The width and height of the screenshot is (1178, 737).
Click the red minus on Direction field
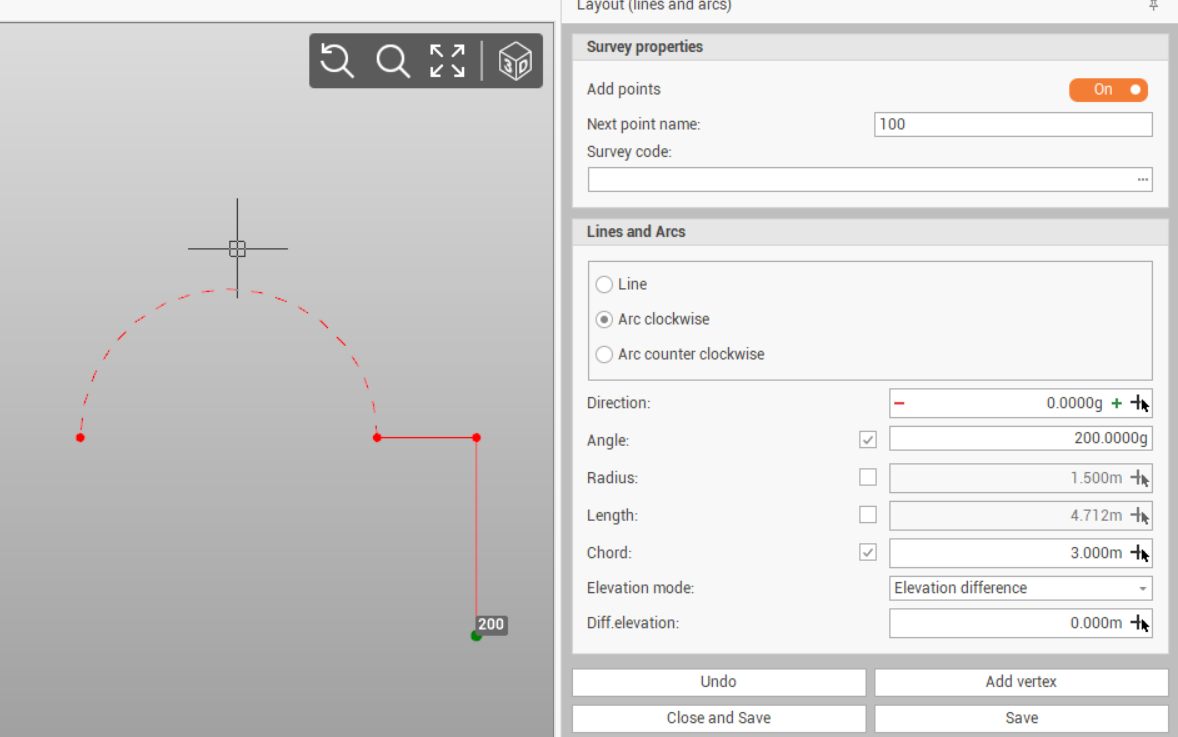[899, 403]
